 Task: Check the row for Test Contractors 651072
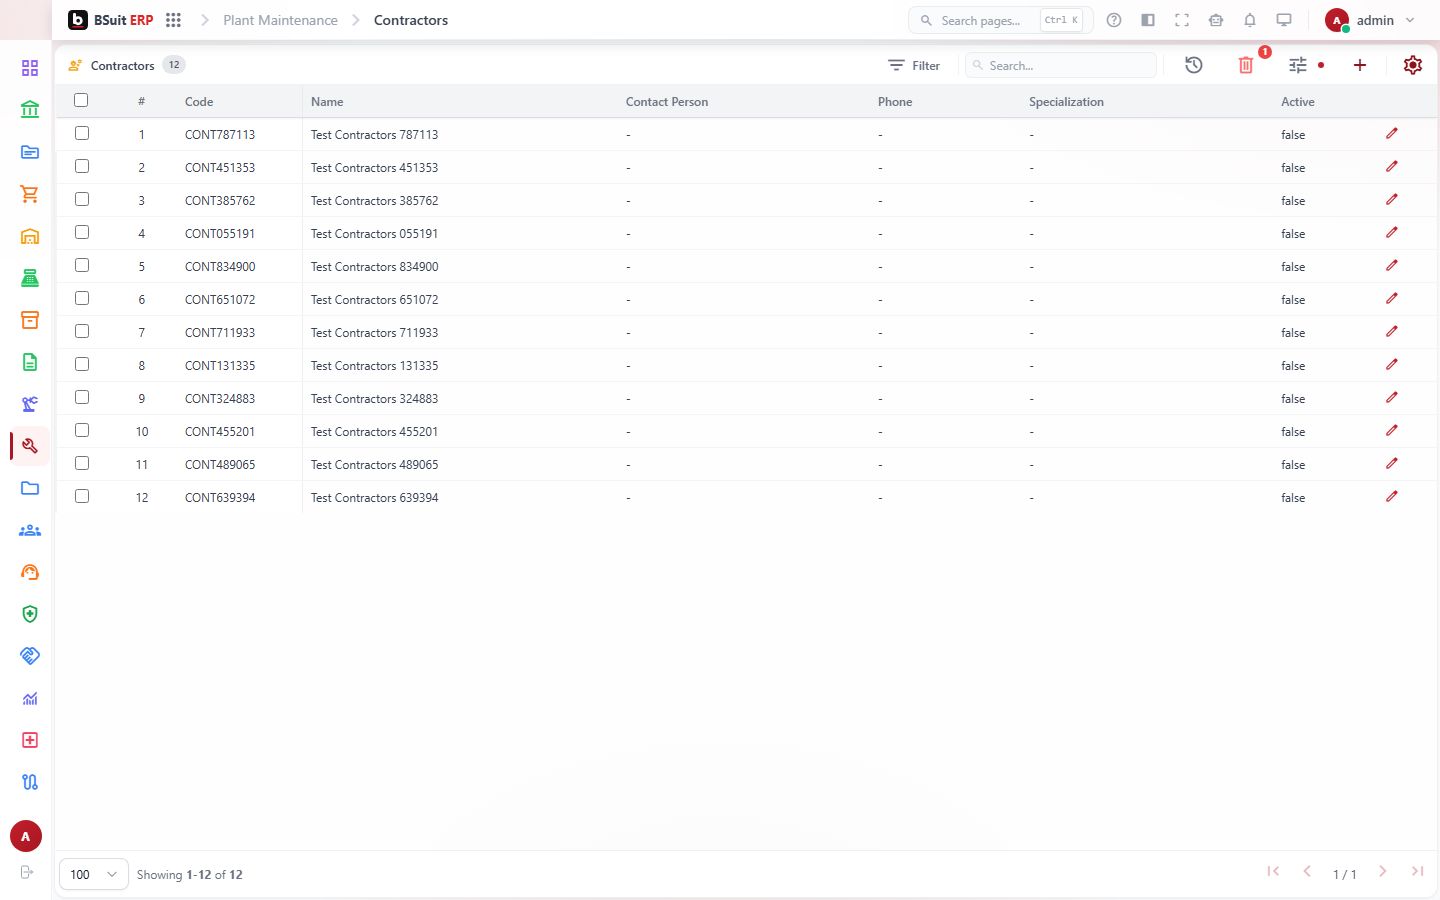[82, 298]
